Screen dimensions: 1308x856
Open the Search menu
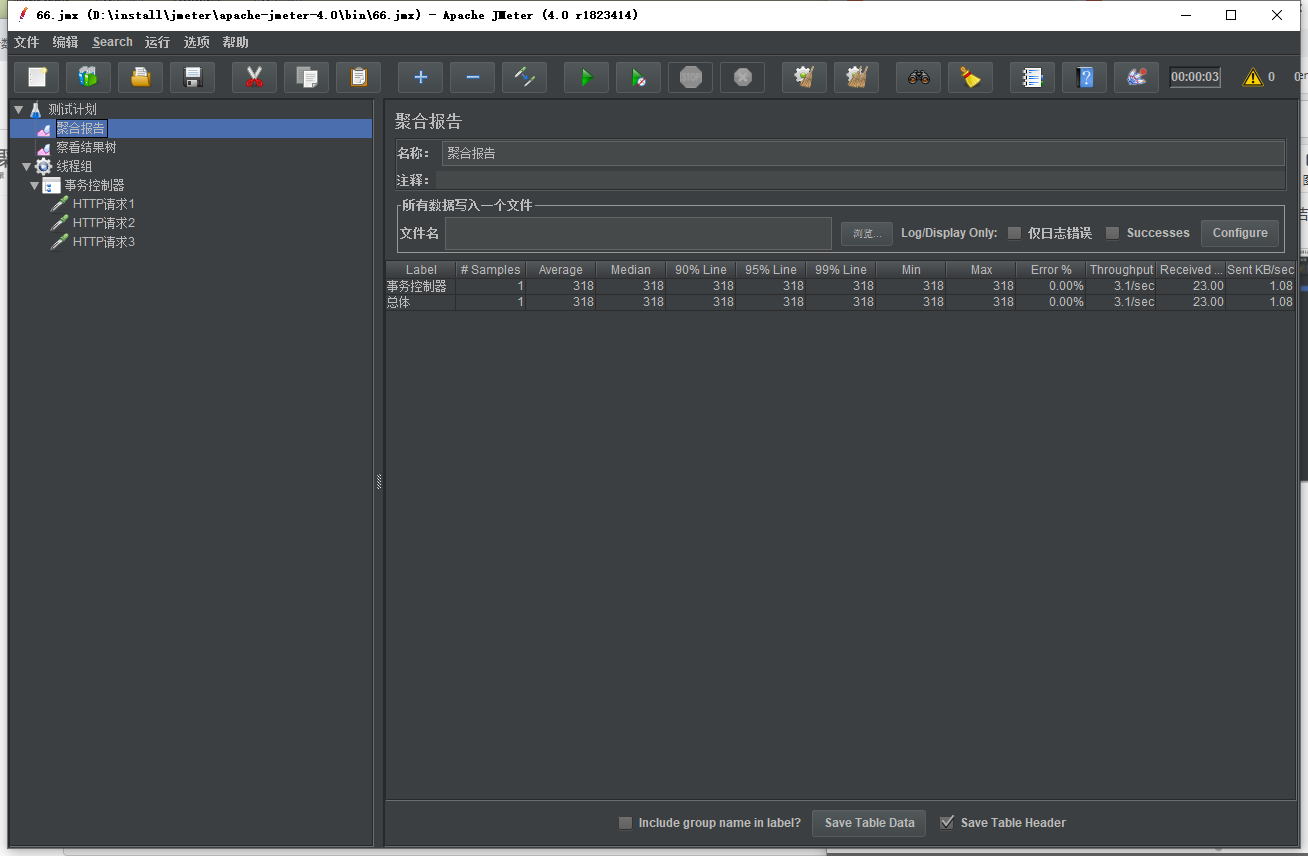(x=112, y=42)
